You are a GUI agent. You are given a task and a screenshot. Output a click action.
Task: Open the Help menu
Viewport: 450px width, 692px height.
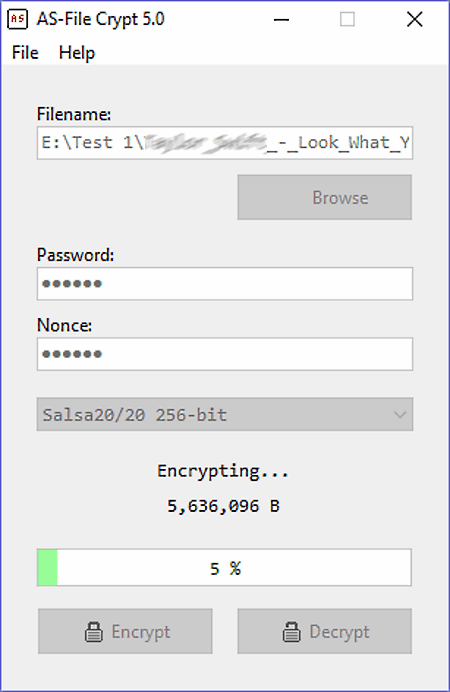point(77,53)
